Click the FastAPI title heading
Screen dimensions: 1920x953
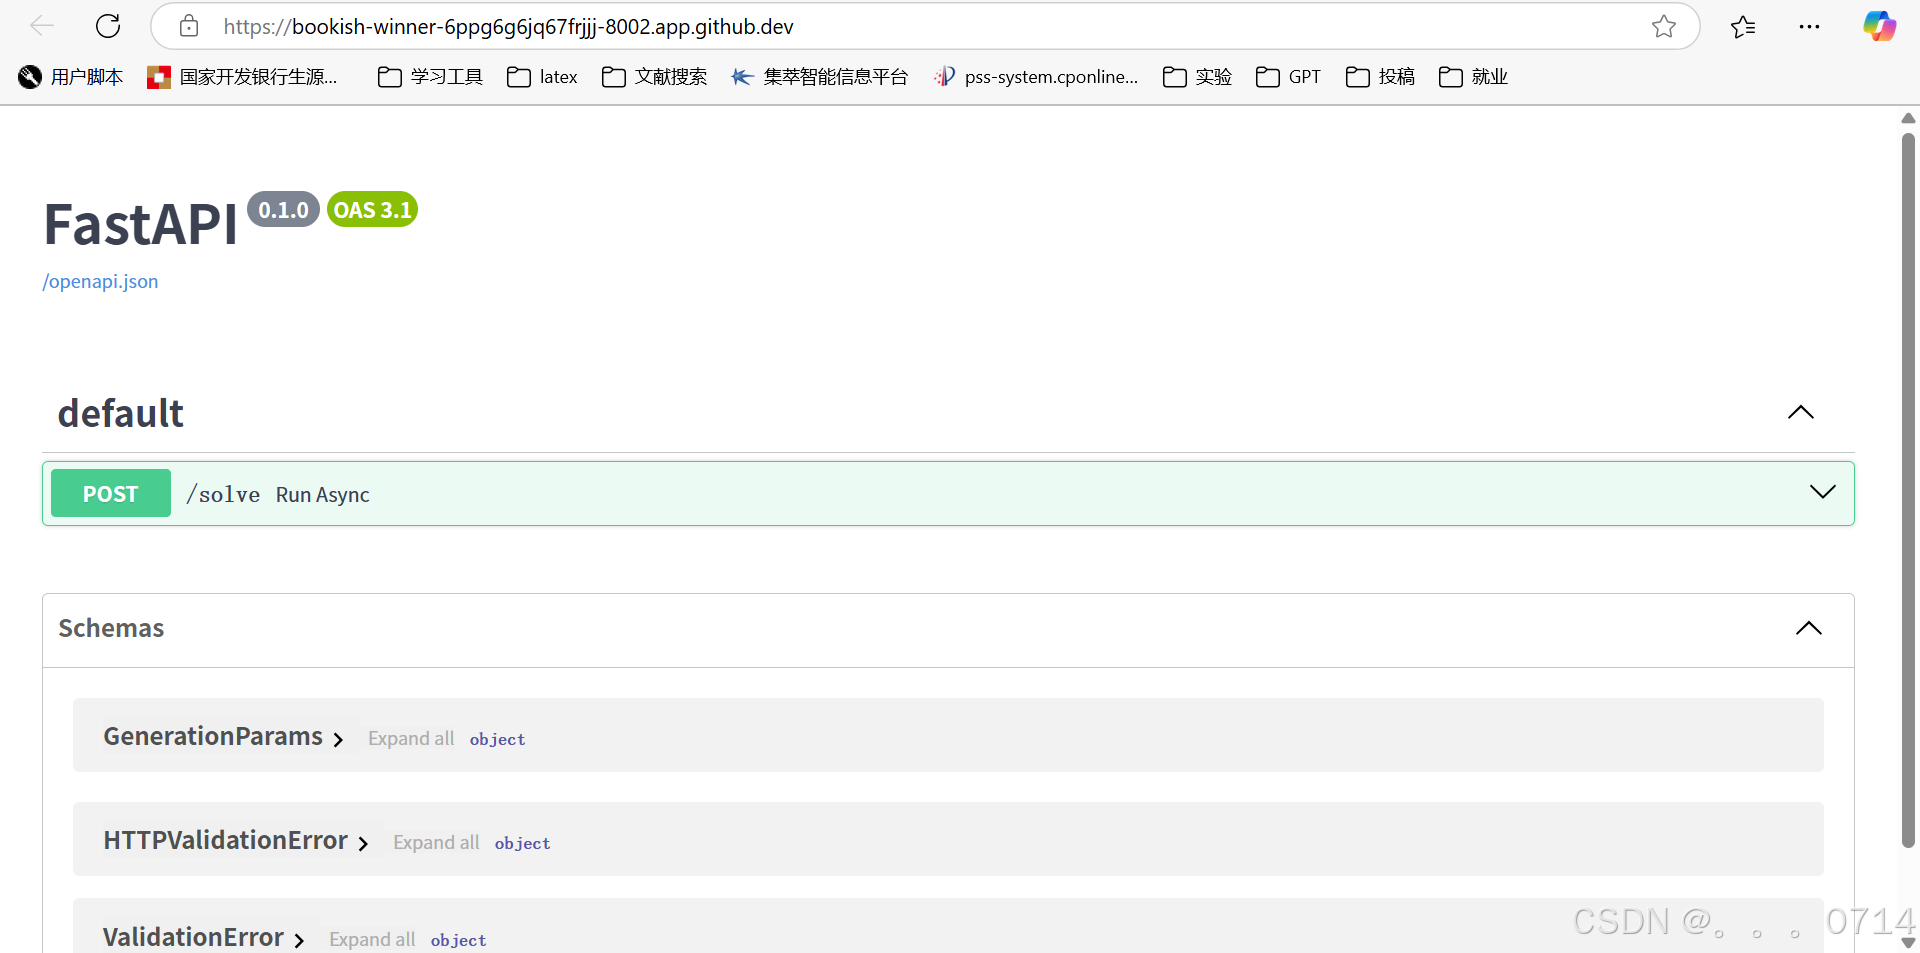coord(140,224)
